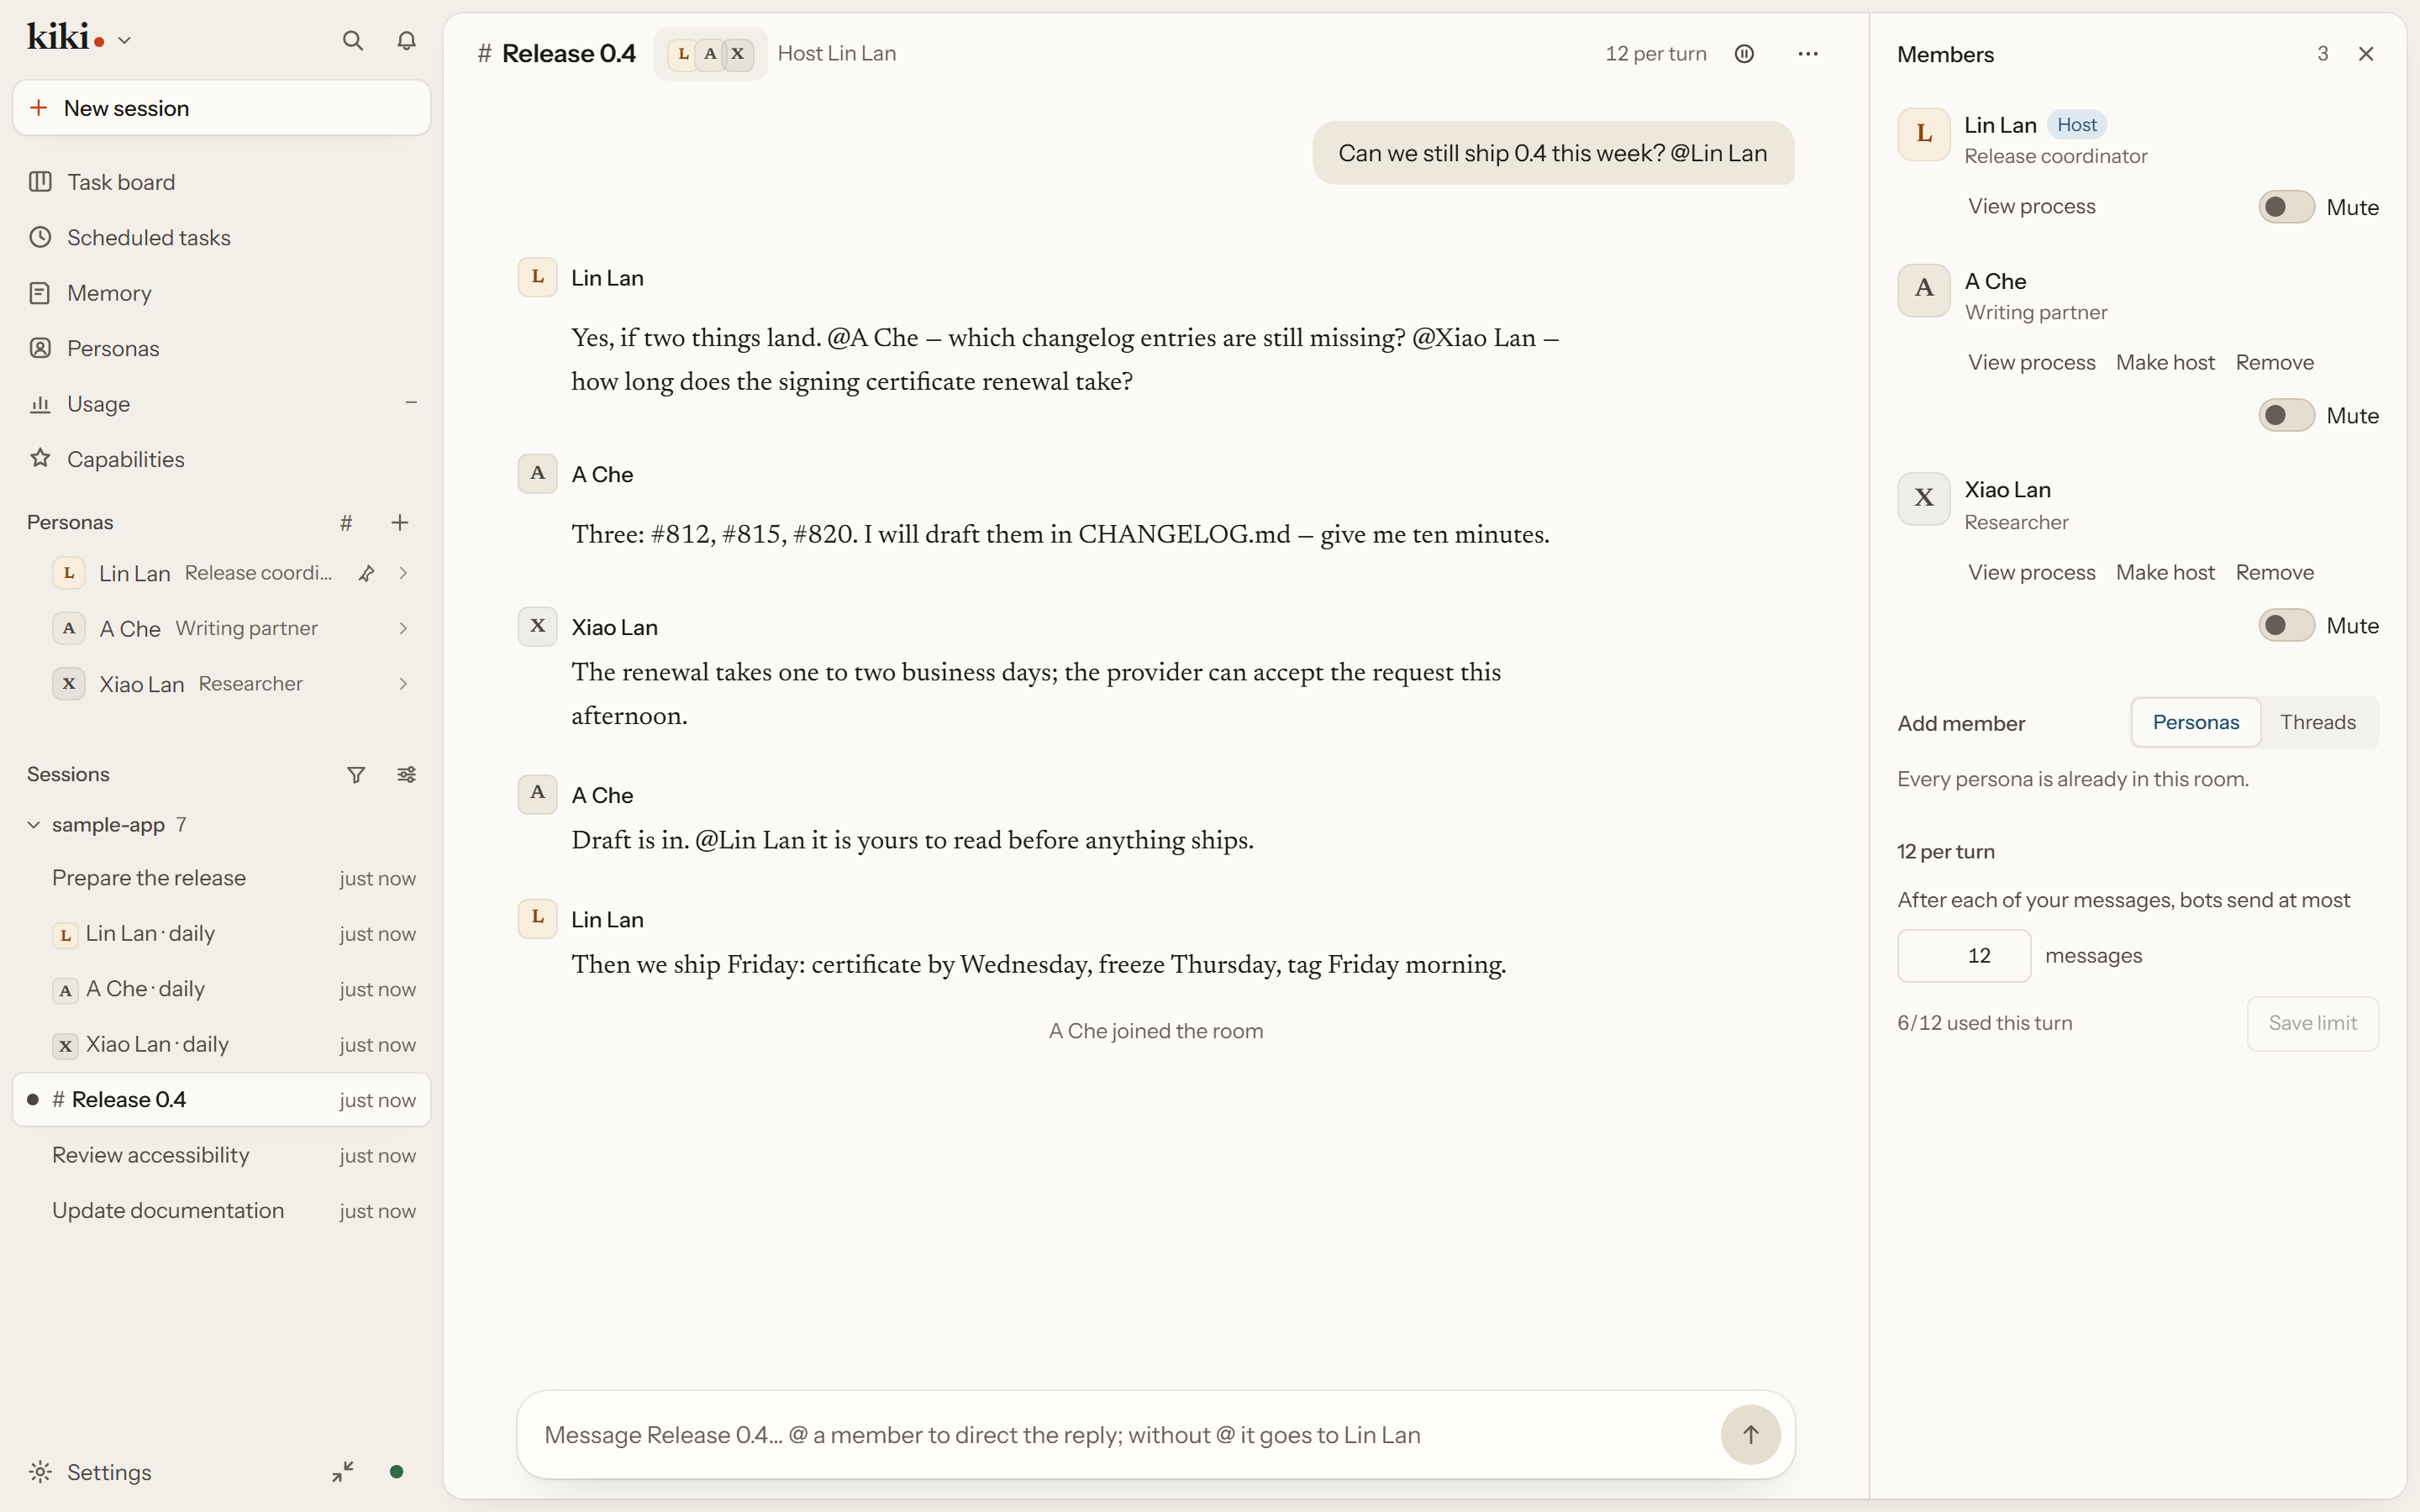2420x1512 pixels.
Task: View process for Lin Lan
Action: [2031, 207]
